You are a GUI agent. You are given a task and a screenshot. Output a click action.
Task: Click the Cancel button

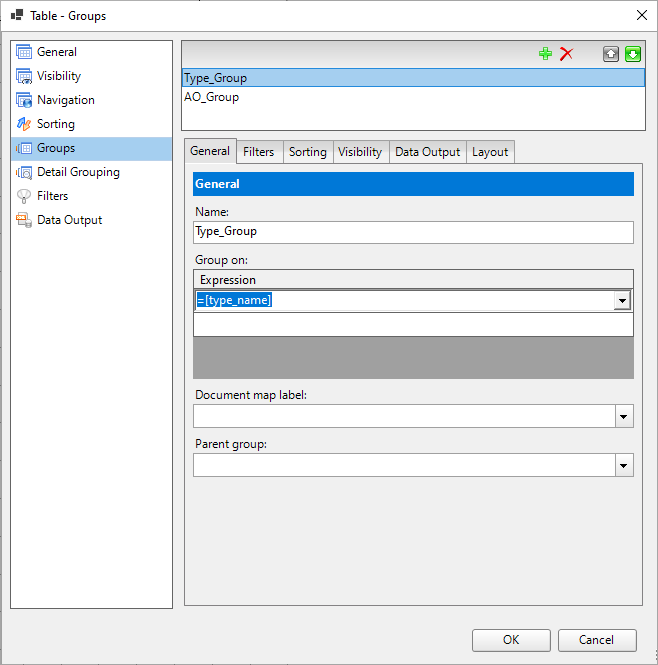[x=596, y=640]
